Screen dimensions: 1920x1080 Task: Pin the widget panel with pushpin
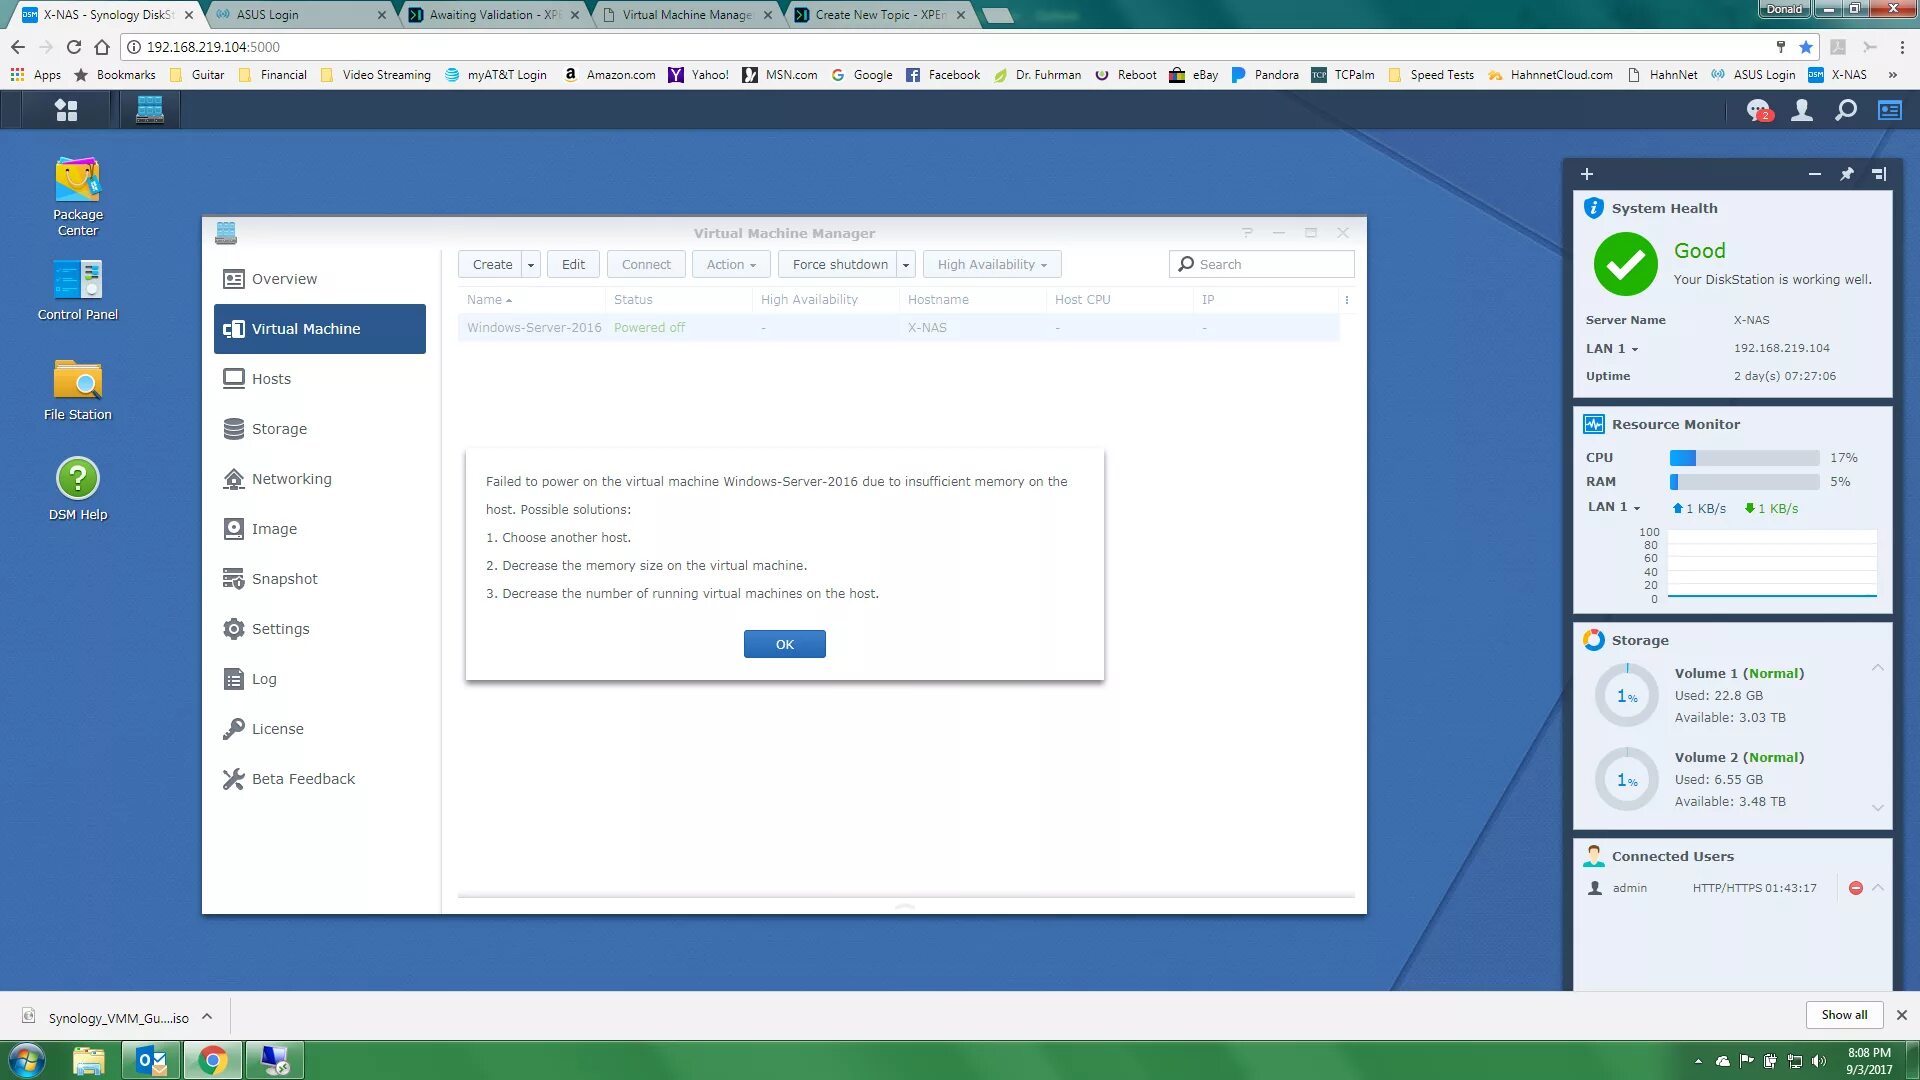[x=1846, y=174]
